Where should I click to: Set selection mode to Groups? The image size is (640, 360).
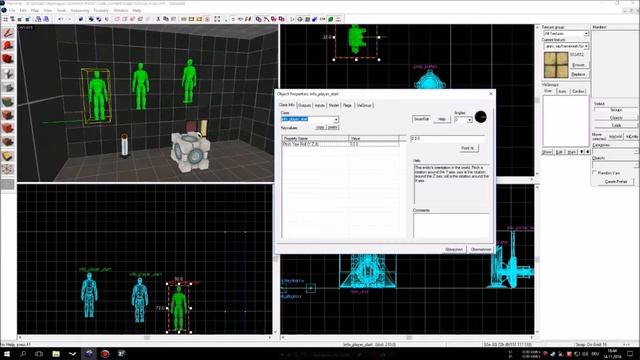pos(616,110)
